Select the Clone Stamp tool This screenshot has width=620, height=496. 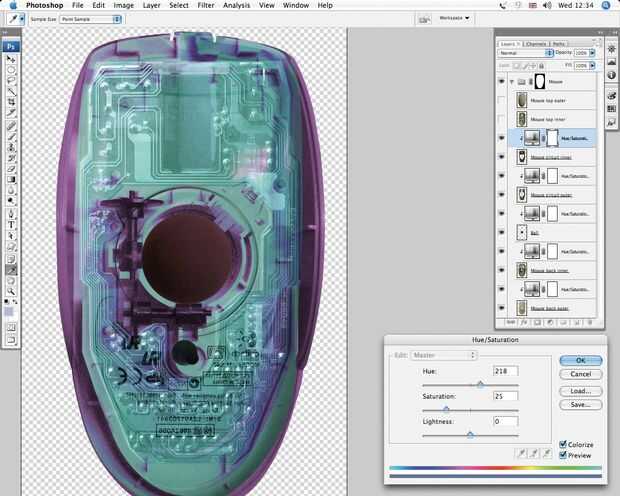[x=11, y=148]
